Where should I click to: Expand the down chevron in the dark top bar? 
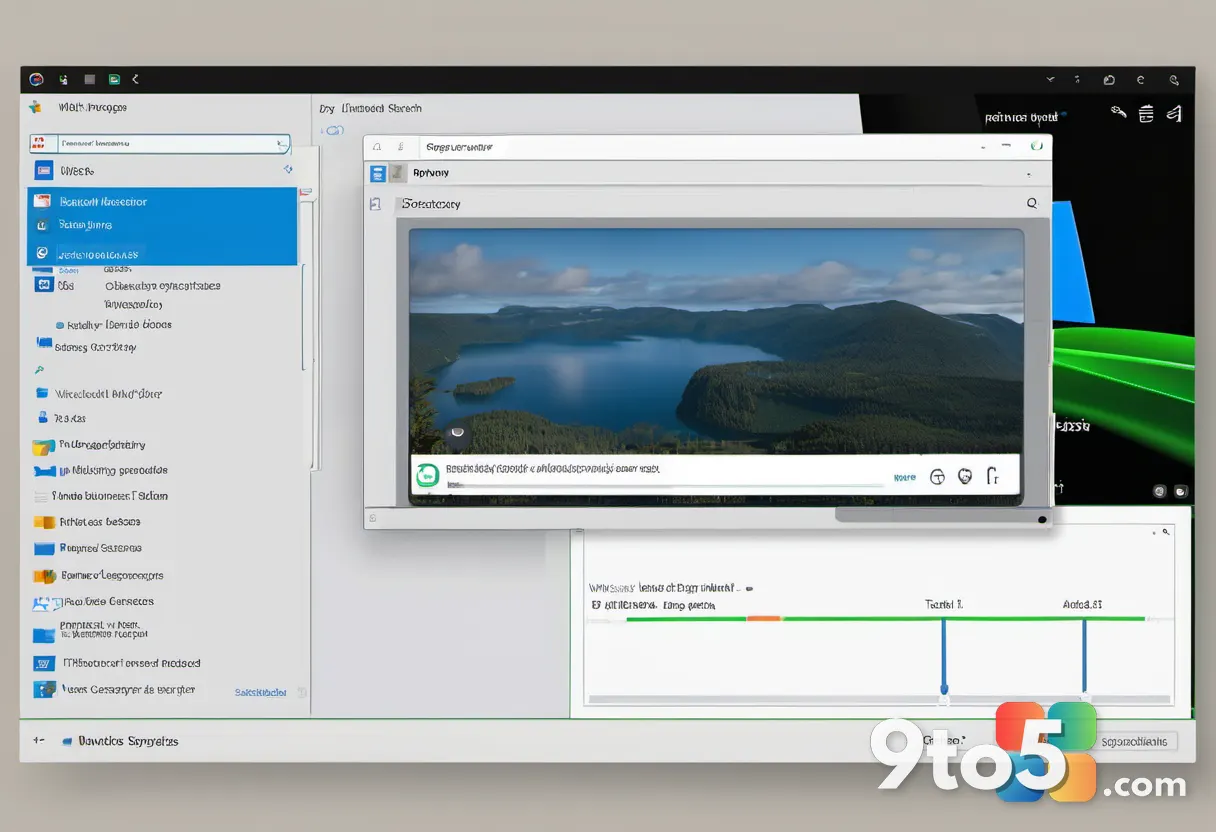(x=1050, y=79)
